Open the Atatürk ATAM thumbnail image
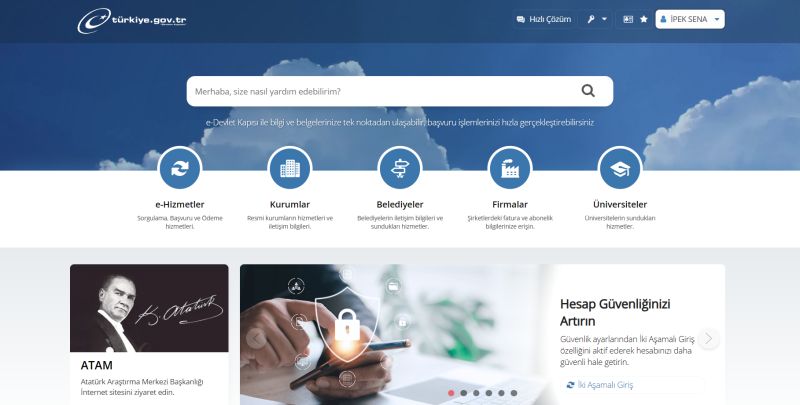Screen dimensions: 800x405 click(149, 308)
